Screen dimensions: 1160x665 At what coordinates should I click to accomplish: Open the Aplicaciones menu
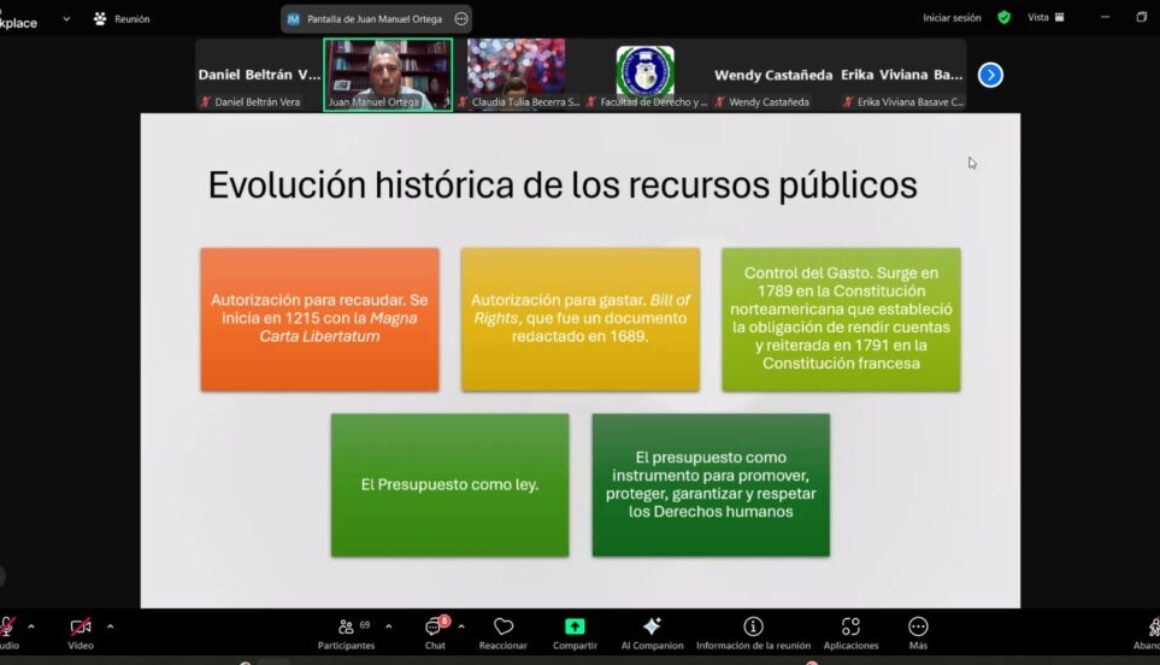(x=851, y=633)
